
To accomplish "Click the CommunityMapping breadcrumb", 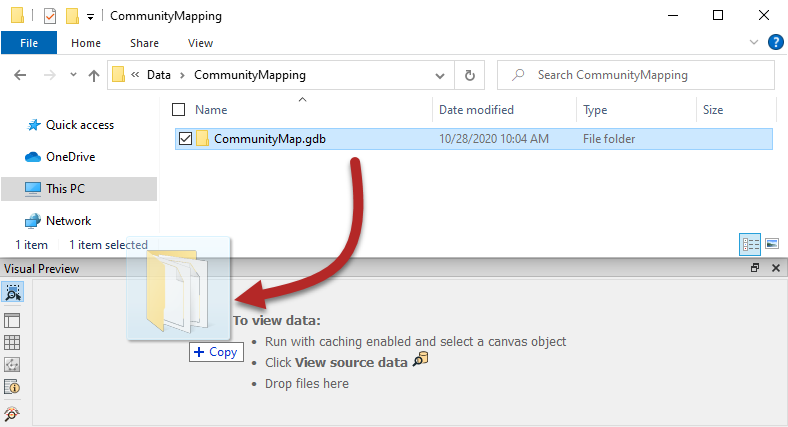I will point(250,75).
